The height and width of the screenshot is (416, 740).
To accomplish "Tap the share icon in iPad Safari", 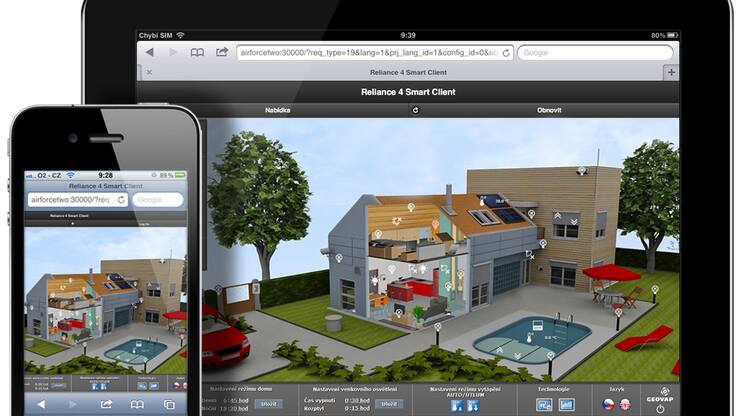I will coord(220,52).
